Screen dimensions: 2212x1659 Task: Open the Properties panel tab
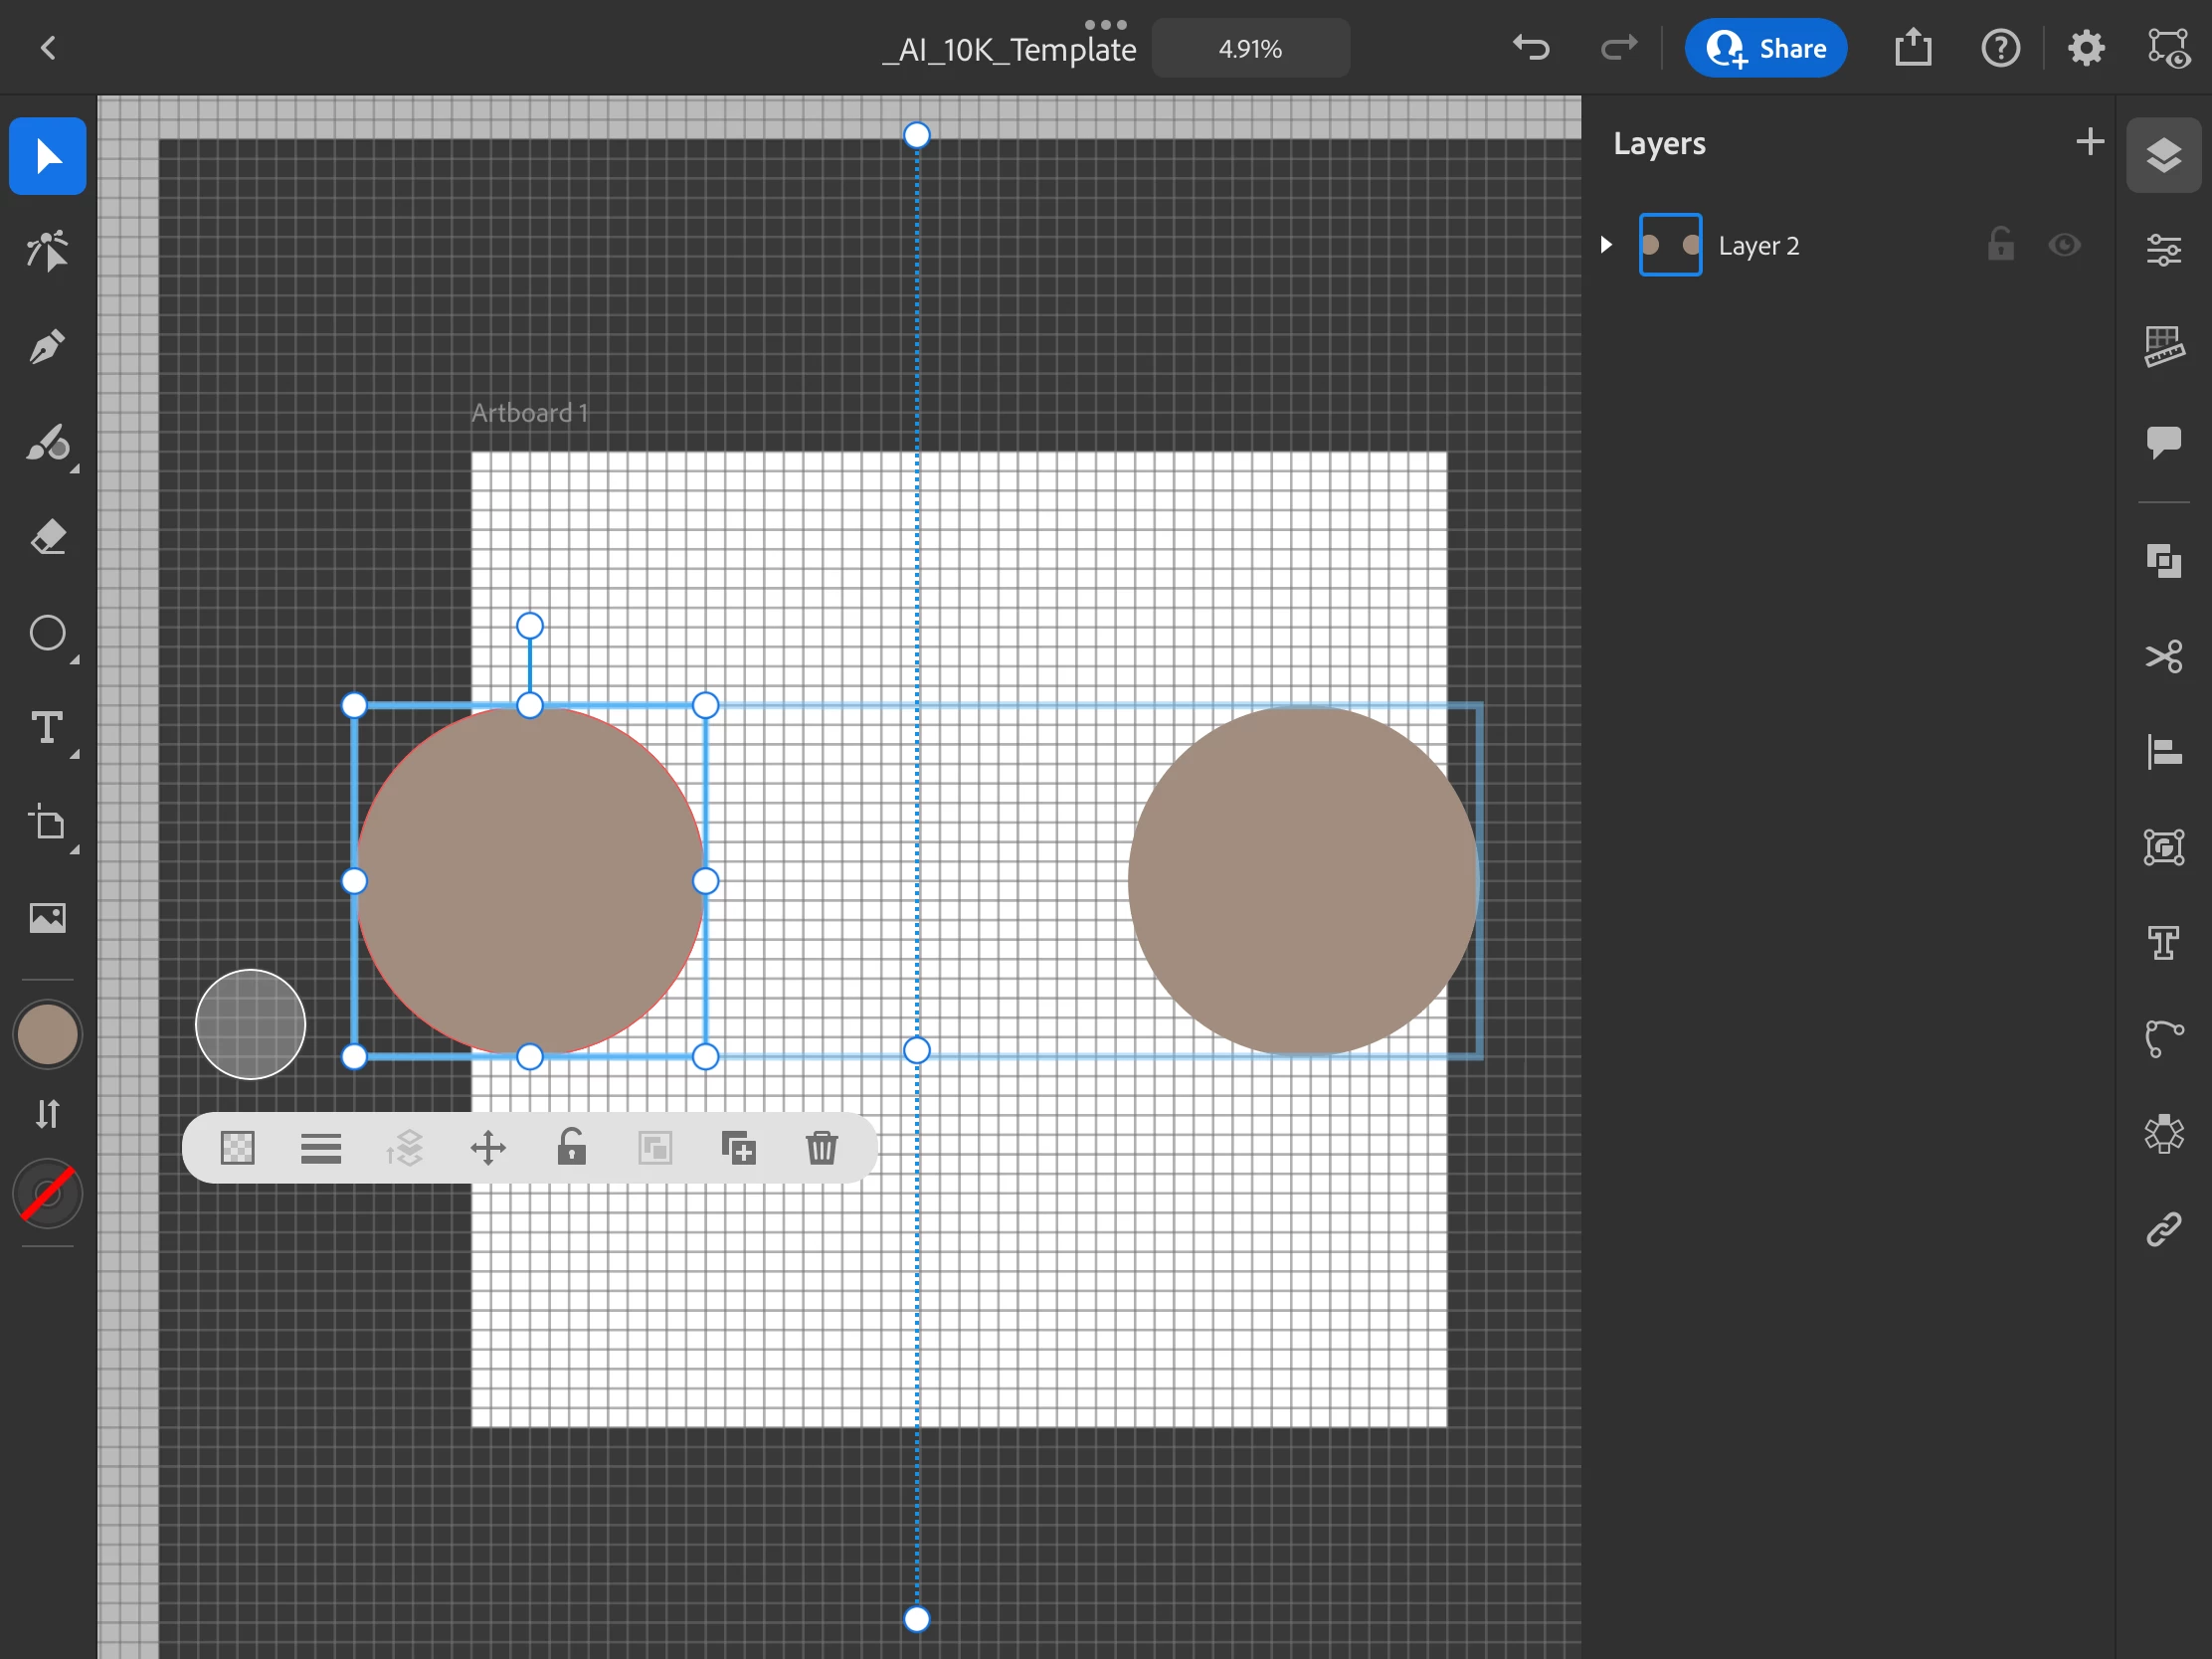tap(2163, 250)
